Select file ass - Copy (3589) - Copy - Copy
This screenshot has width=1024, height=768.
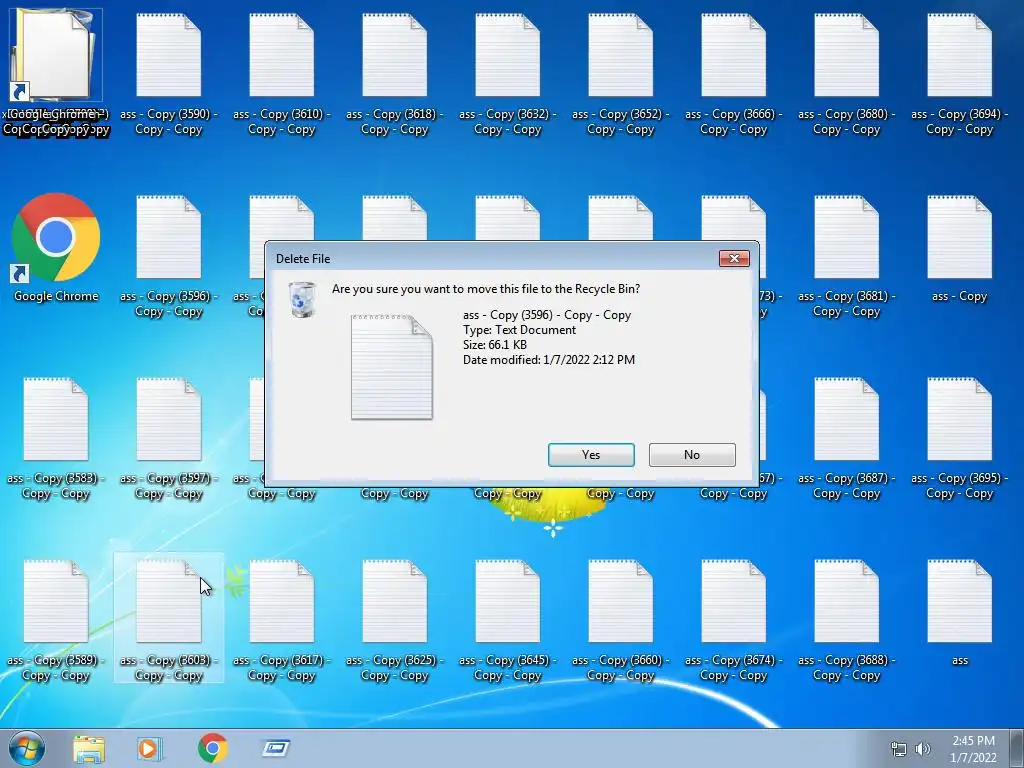click(56, 620)
